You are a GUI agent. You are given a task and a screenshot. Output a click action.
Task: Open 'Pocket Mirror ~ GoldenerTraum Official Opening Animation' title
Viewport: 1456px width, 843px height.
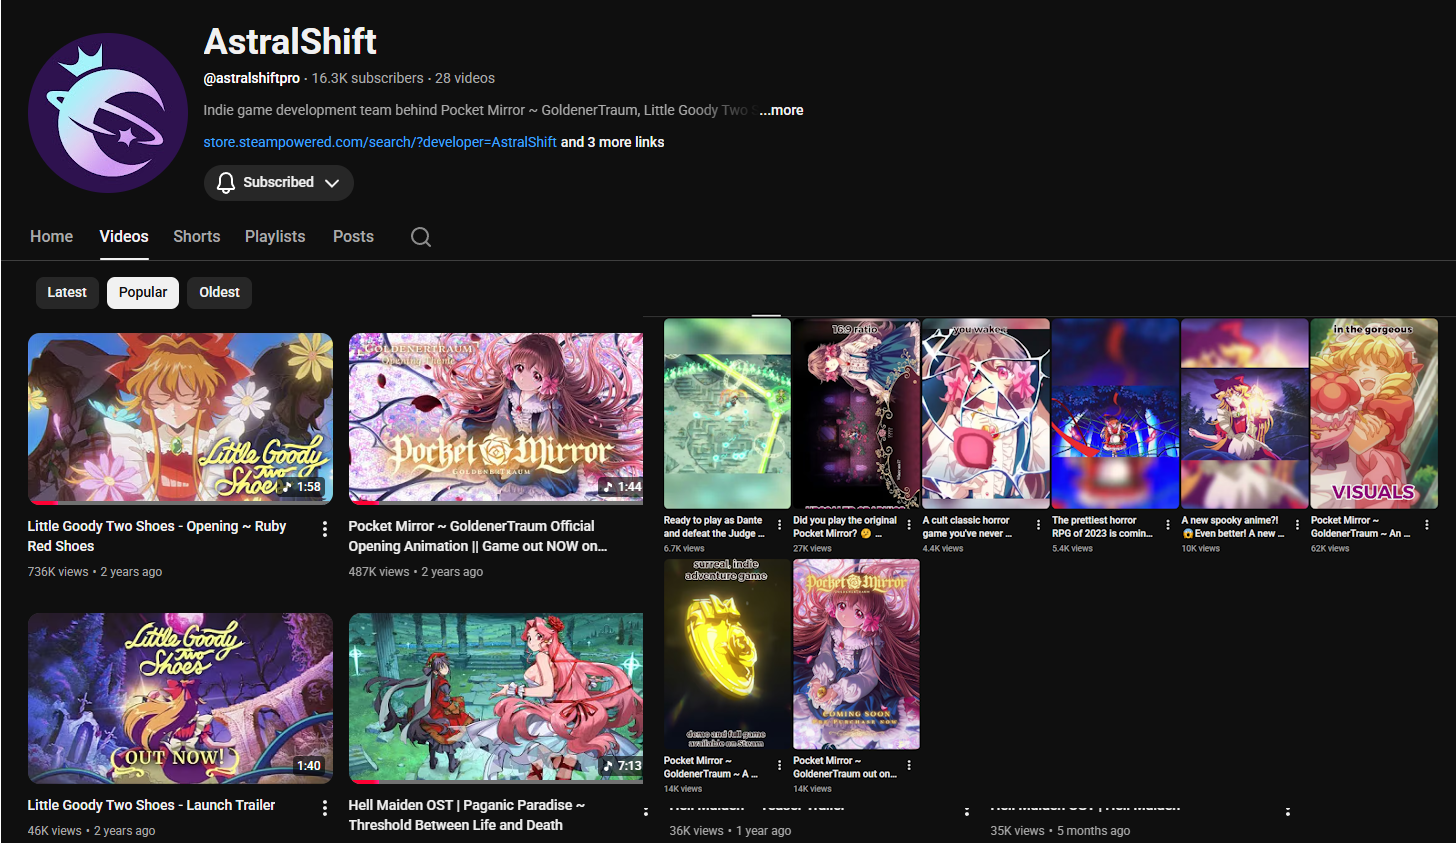point(478,536)
